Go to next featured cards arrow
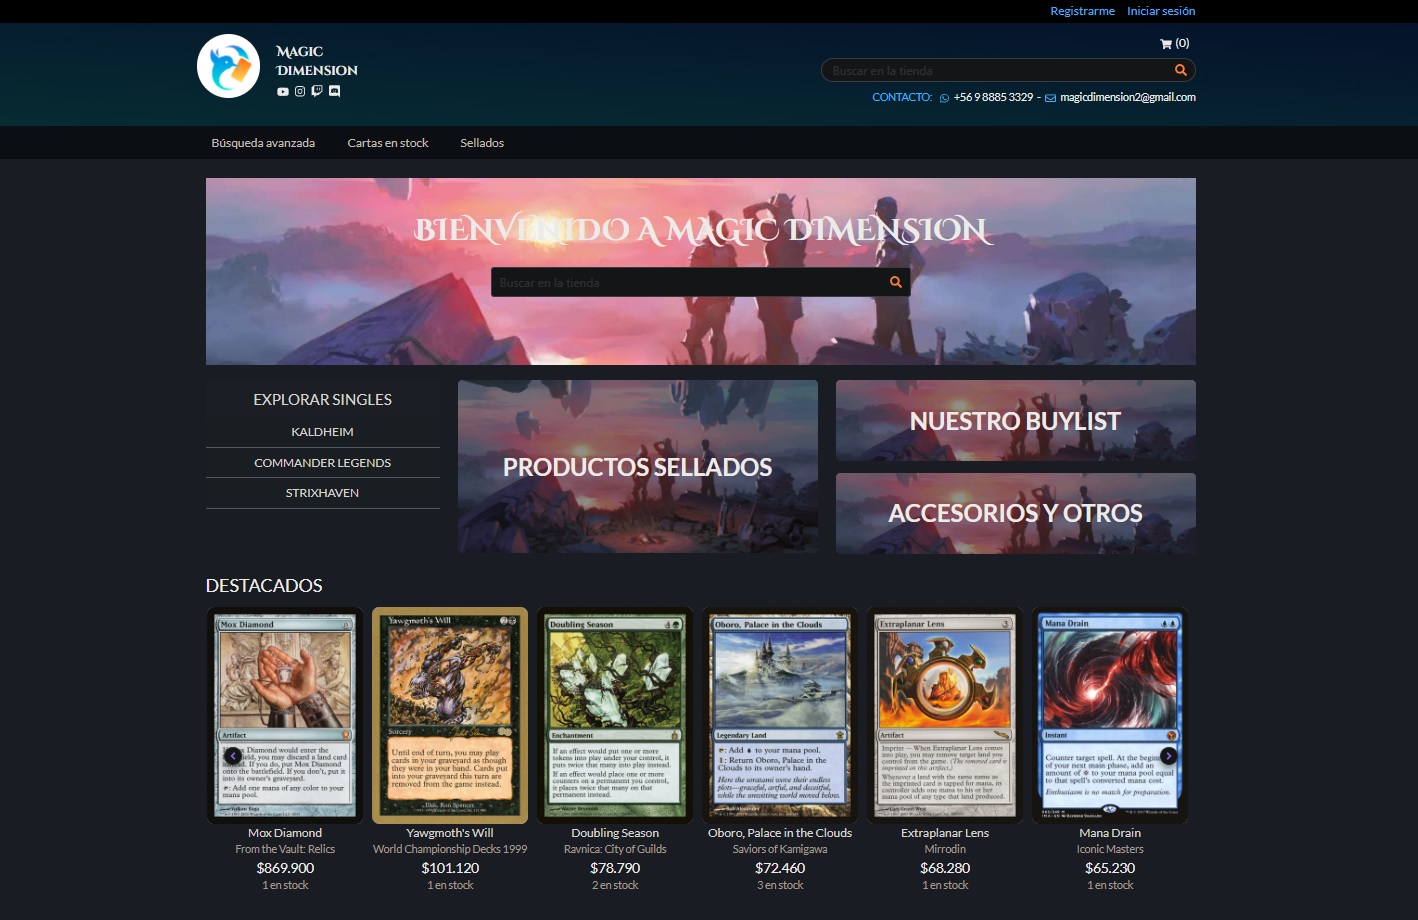1418x920 pixels. tap(1168, 756)
